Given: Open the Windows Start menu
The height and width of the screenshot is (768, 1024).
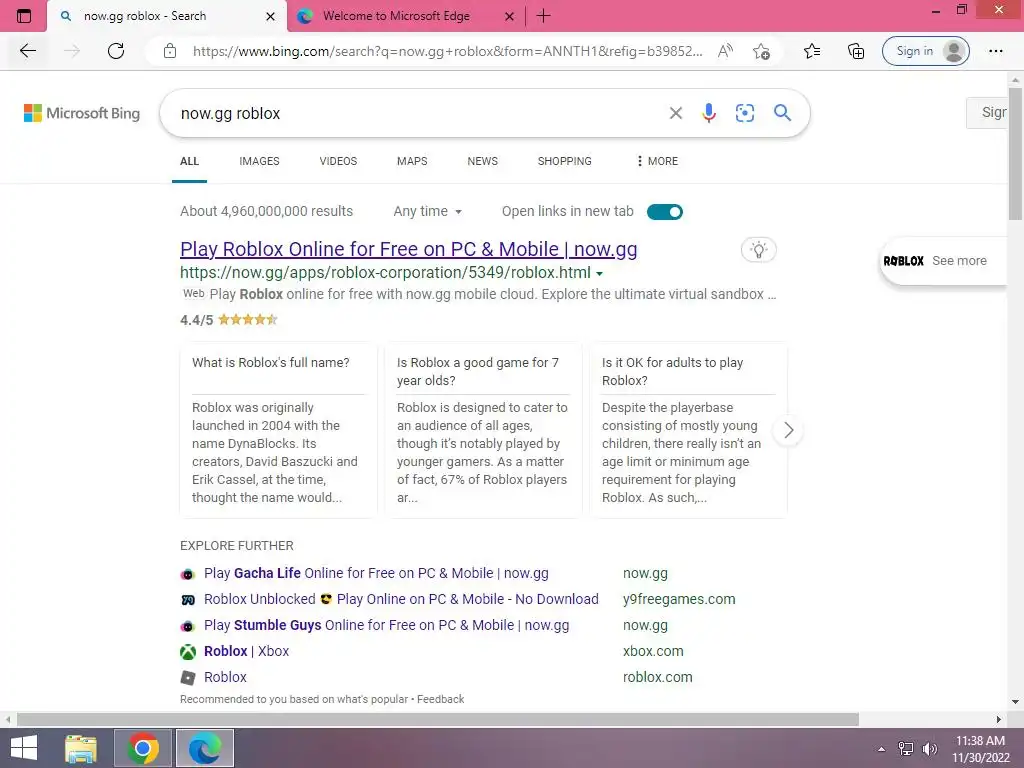Looking at the screenshot, I should pos(24,748).
